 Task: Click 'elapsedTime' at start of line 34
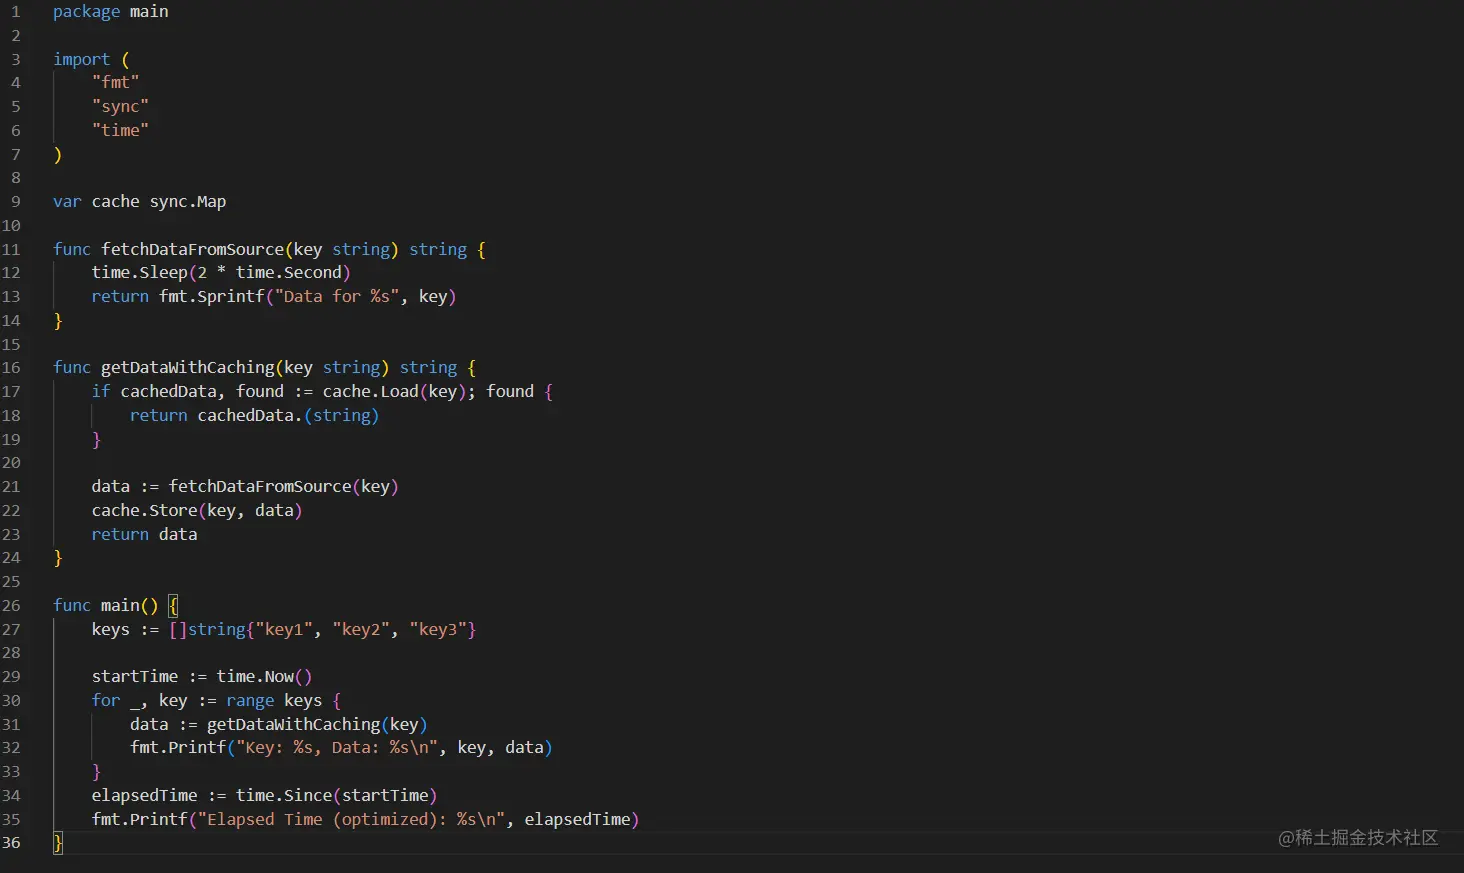(x=144, y=796)
